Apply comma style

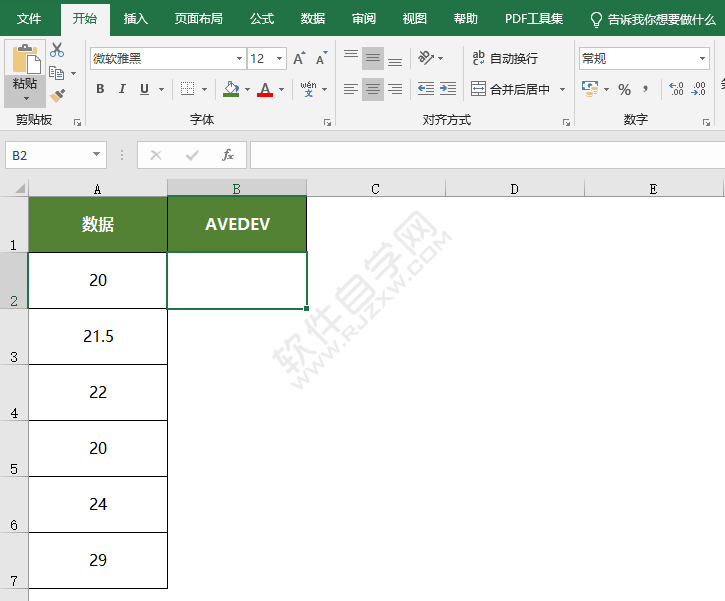click(x=645, y=89)
